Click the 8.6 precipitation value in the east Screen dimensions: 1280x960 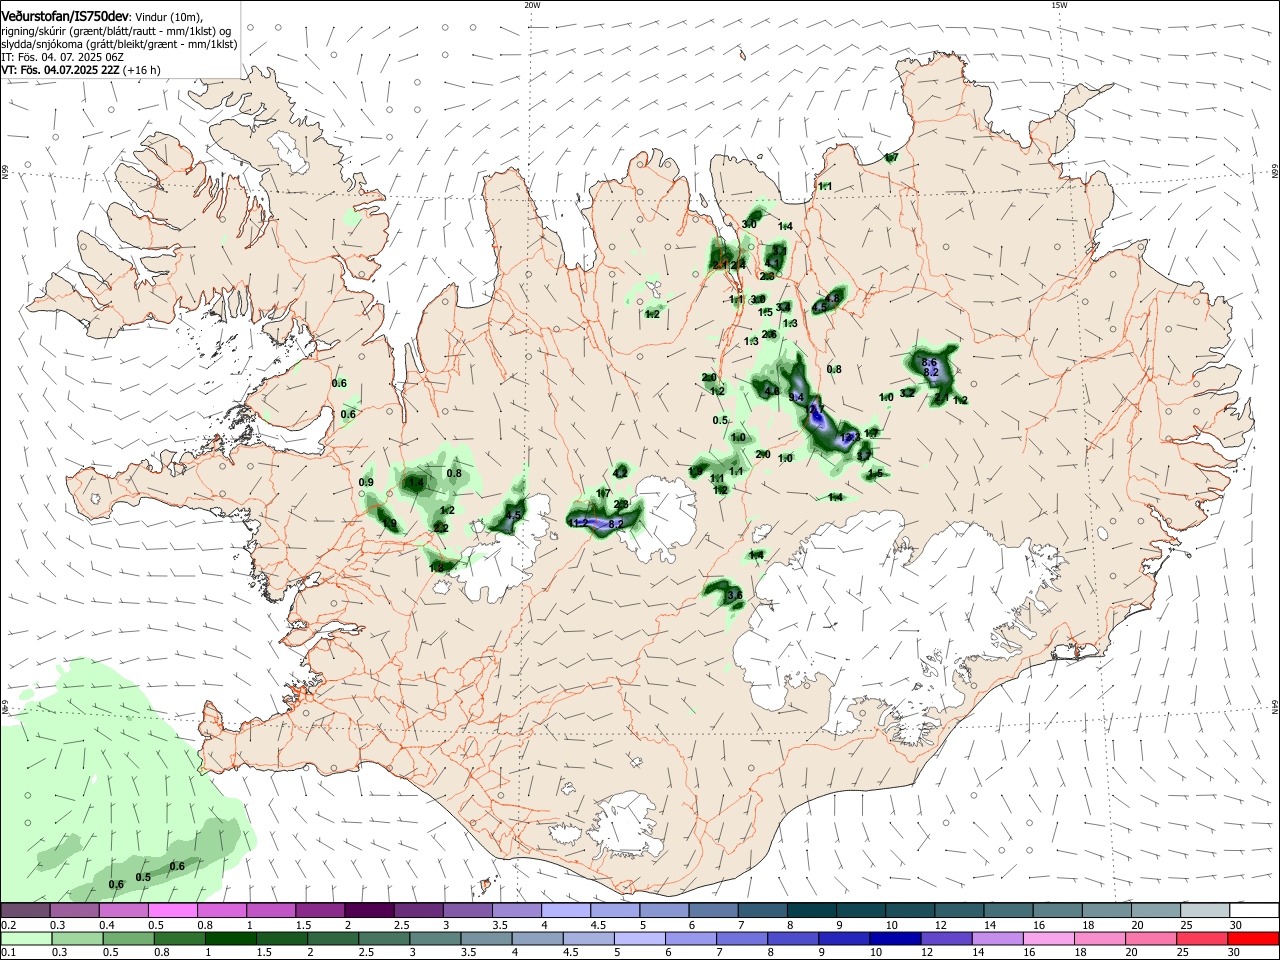tap(929, 362)
